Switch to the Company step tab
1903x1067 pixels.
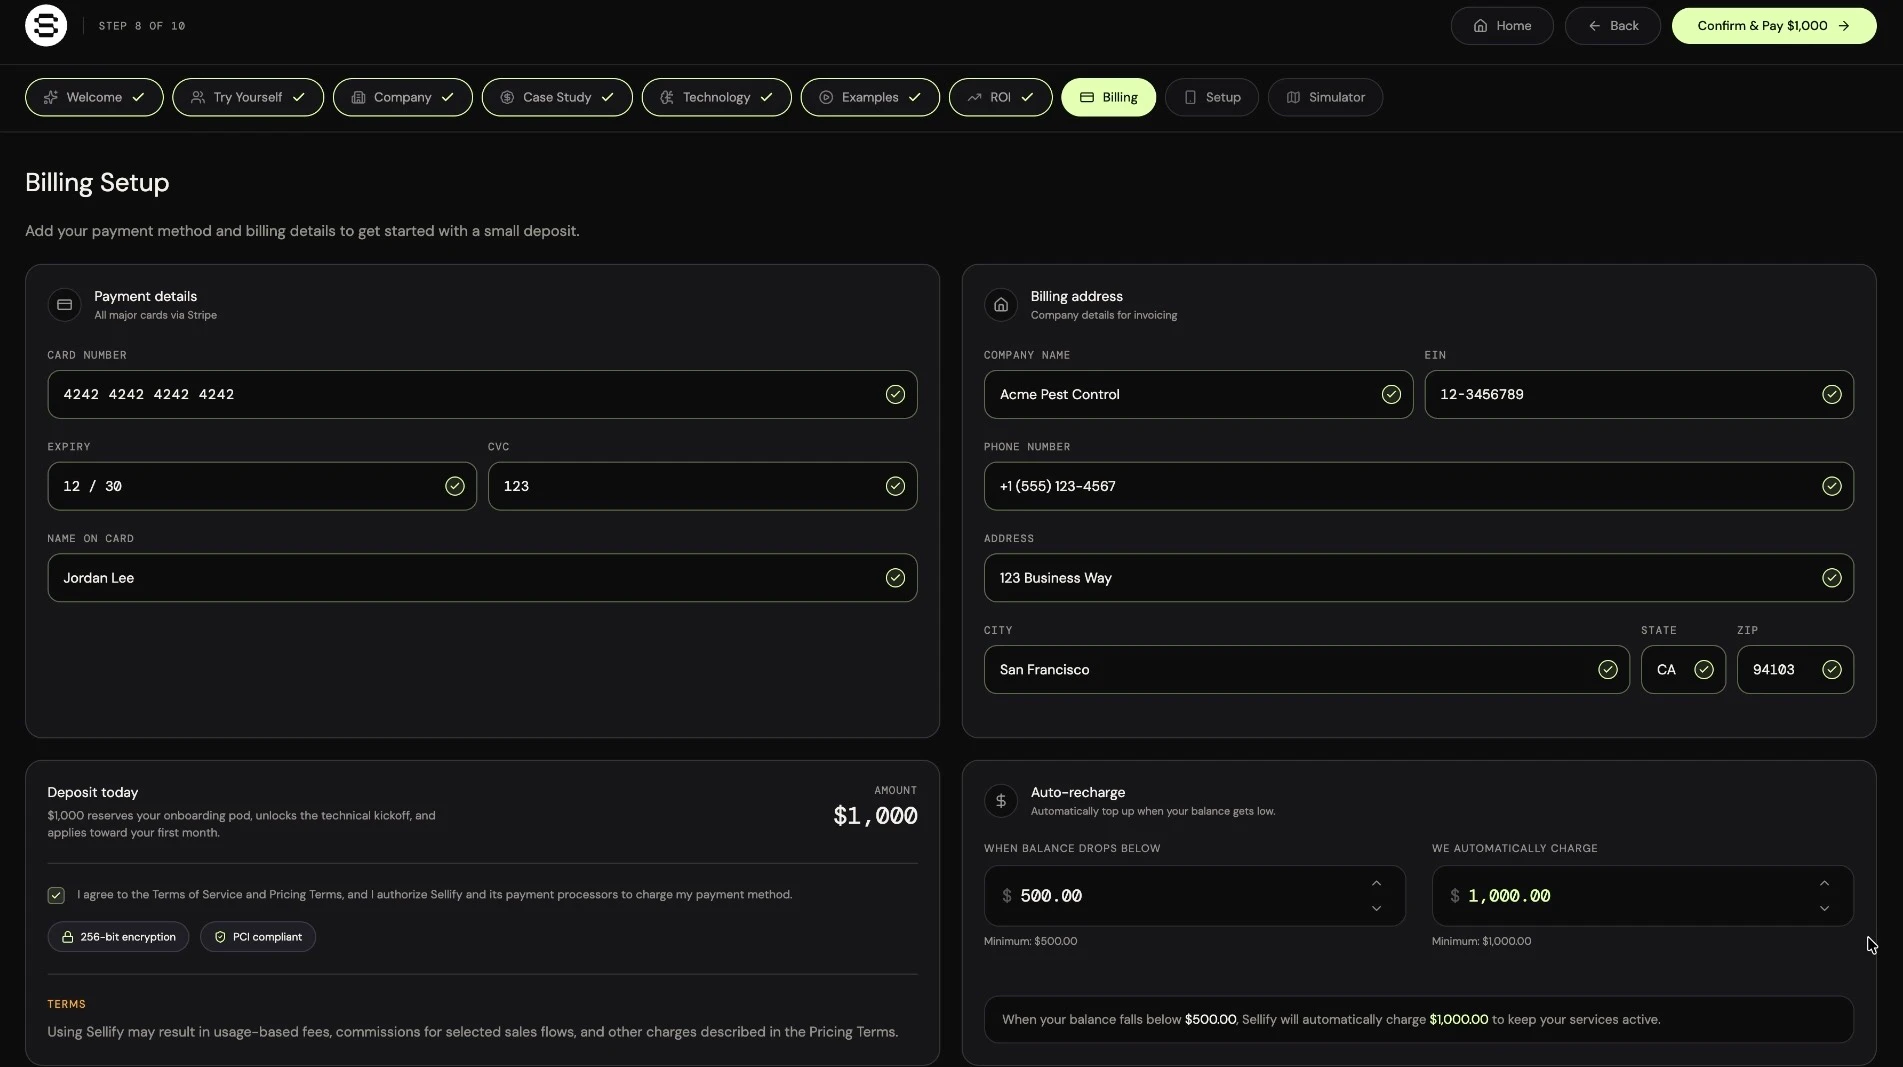[403, 97]
